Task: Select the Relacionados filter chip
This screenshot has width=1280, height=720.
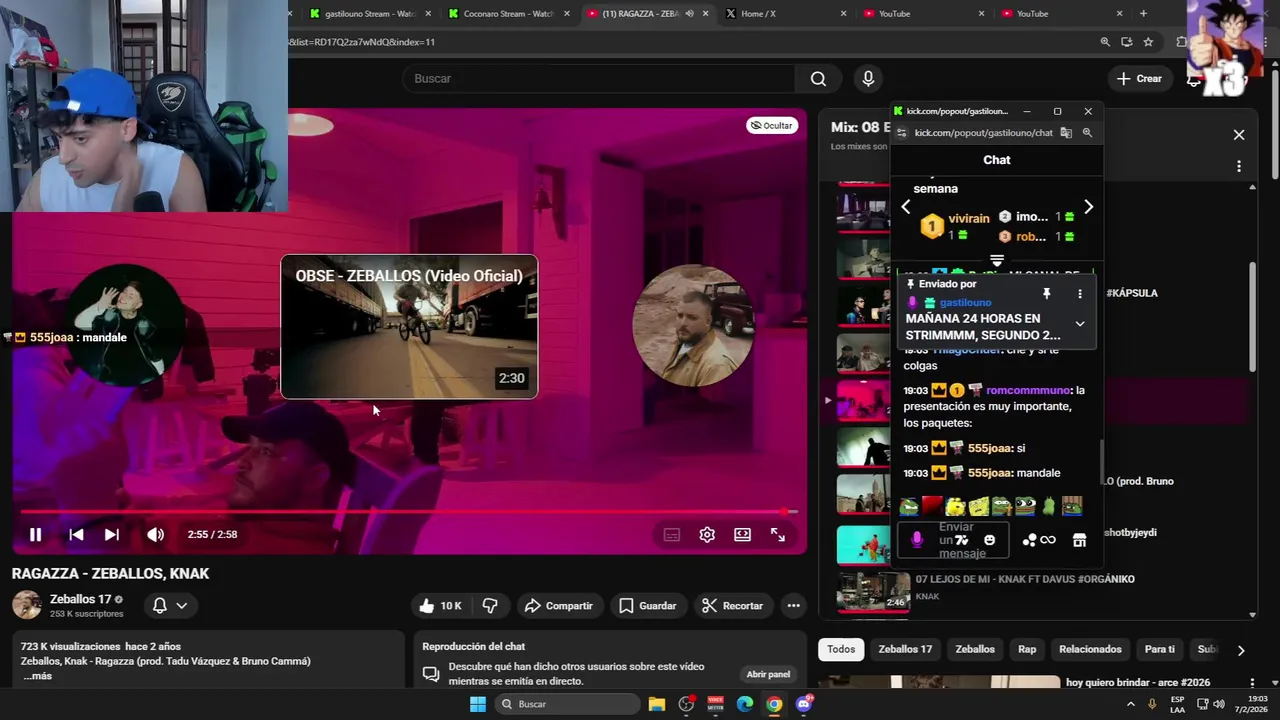Action: point(1090,650)
